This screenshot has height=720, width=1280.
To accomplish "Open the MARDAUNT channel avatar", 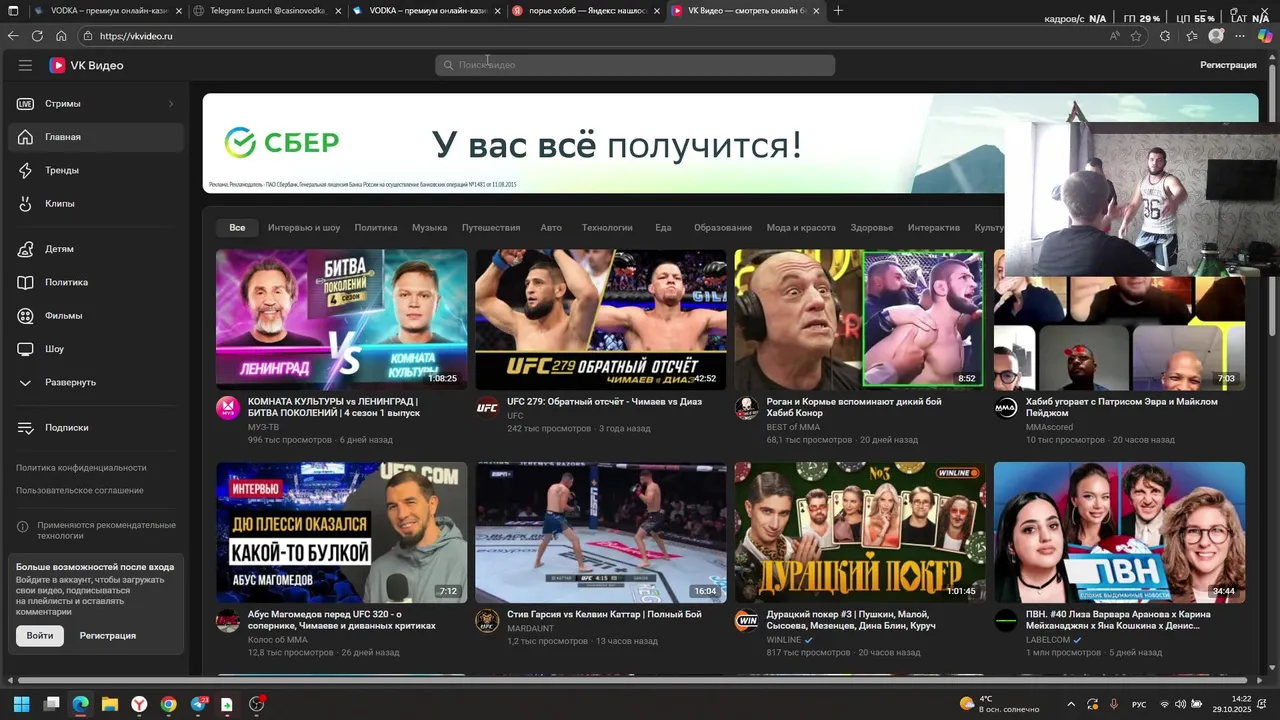I will (x=487, y=621).
